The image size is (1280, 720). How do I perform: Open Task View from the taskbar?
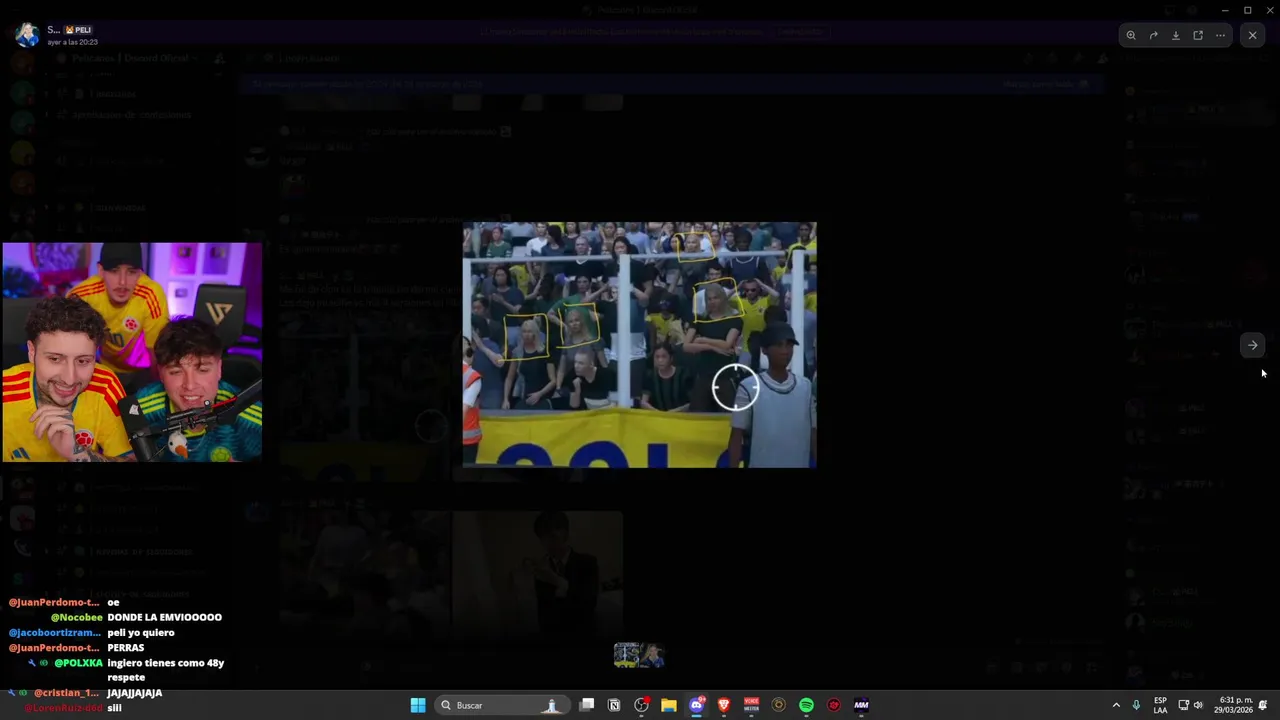(x=587, y=705)
